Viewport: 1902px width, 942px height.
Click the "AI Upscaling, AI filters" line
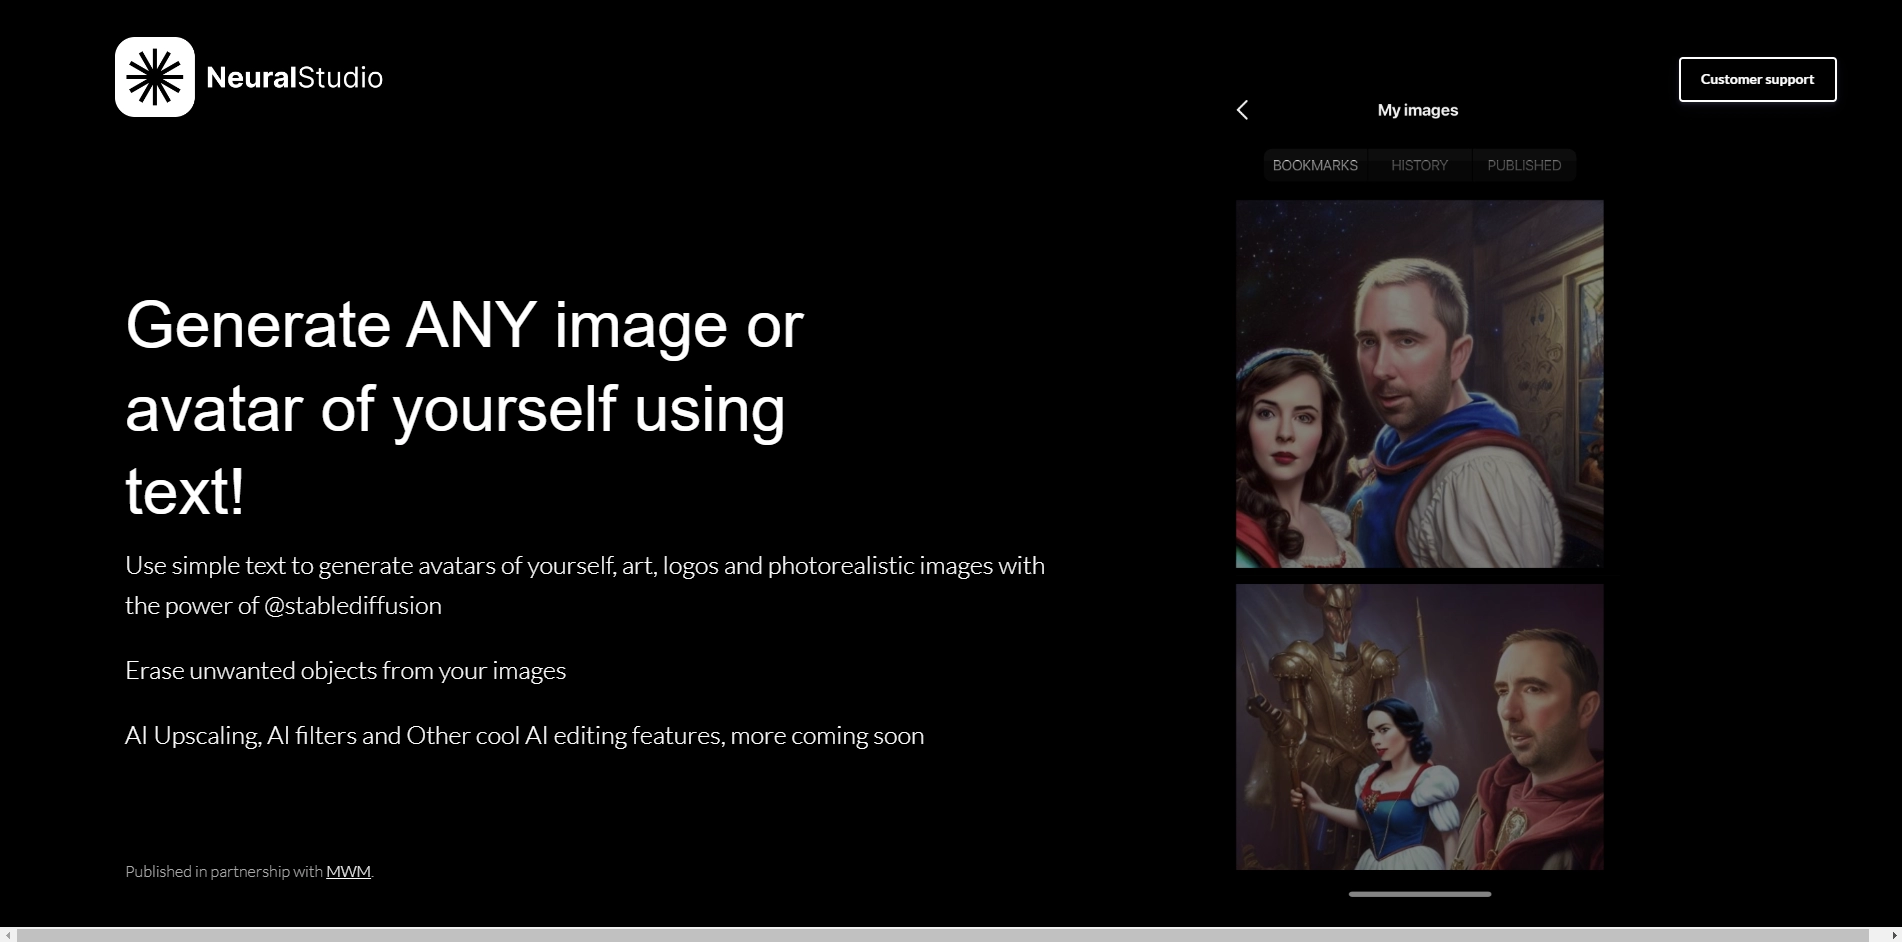[x=524, y=736]
